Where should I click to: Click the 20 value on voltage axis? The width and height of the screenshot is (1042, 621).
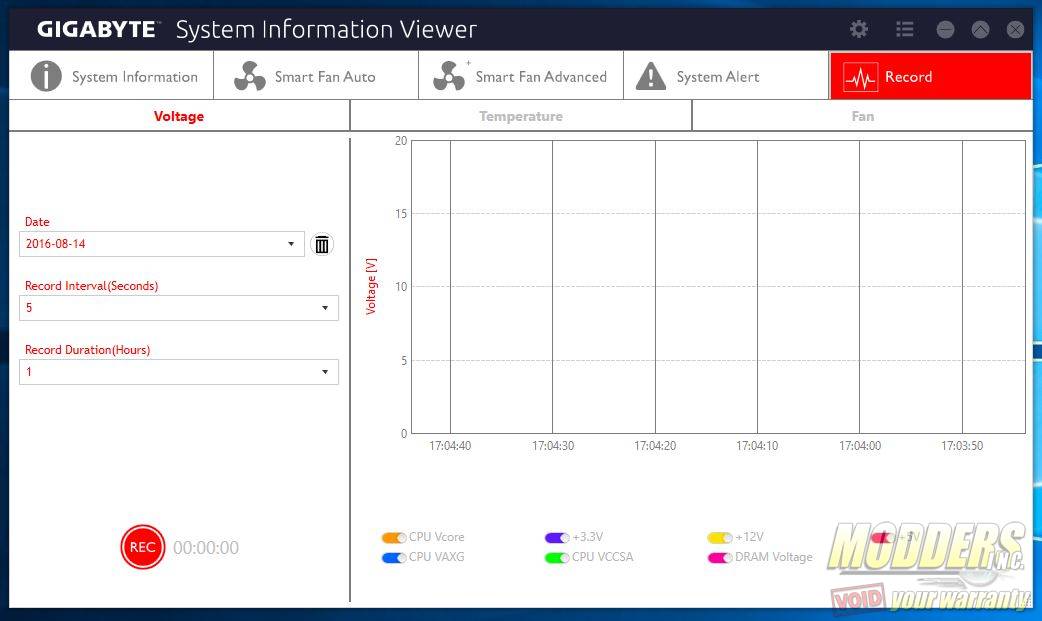[x=401, y=140]
